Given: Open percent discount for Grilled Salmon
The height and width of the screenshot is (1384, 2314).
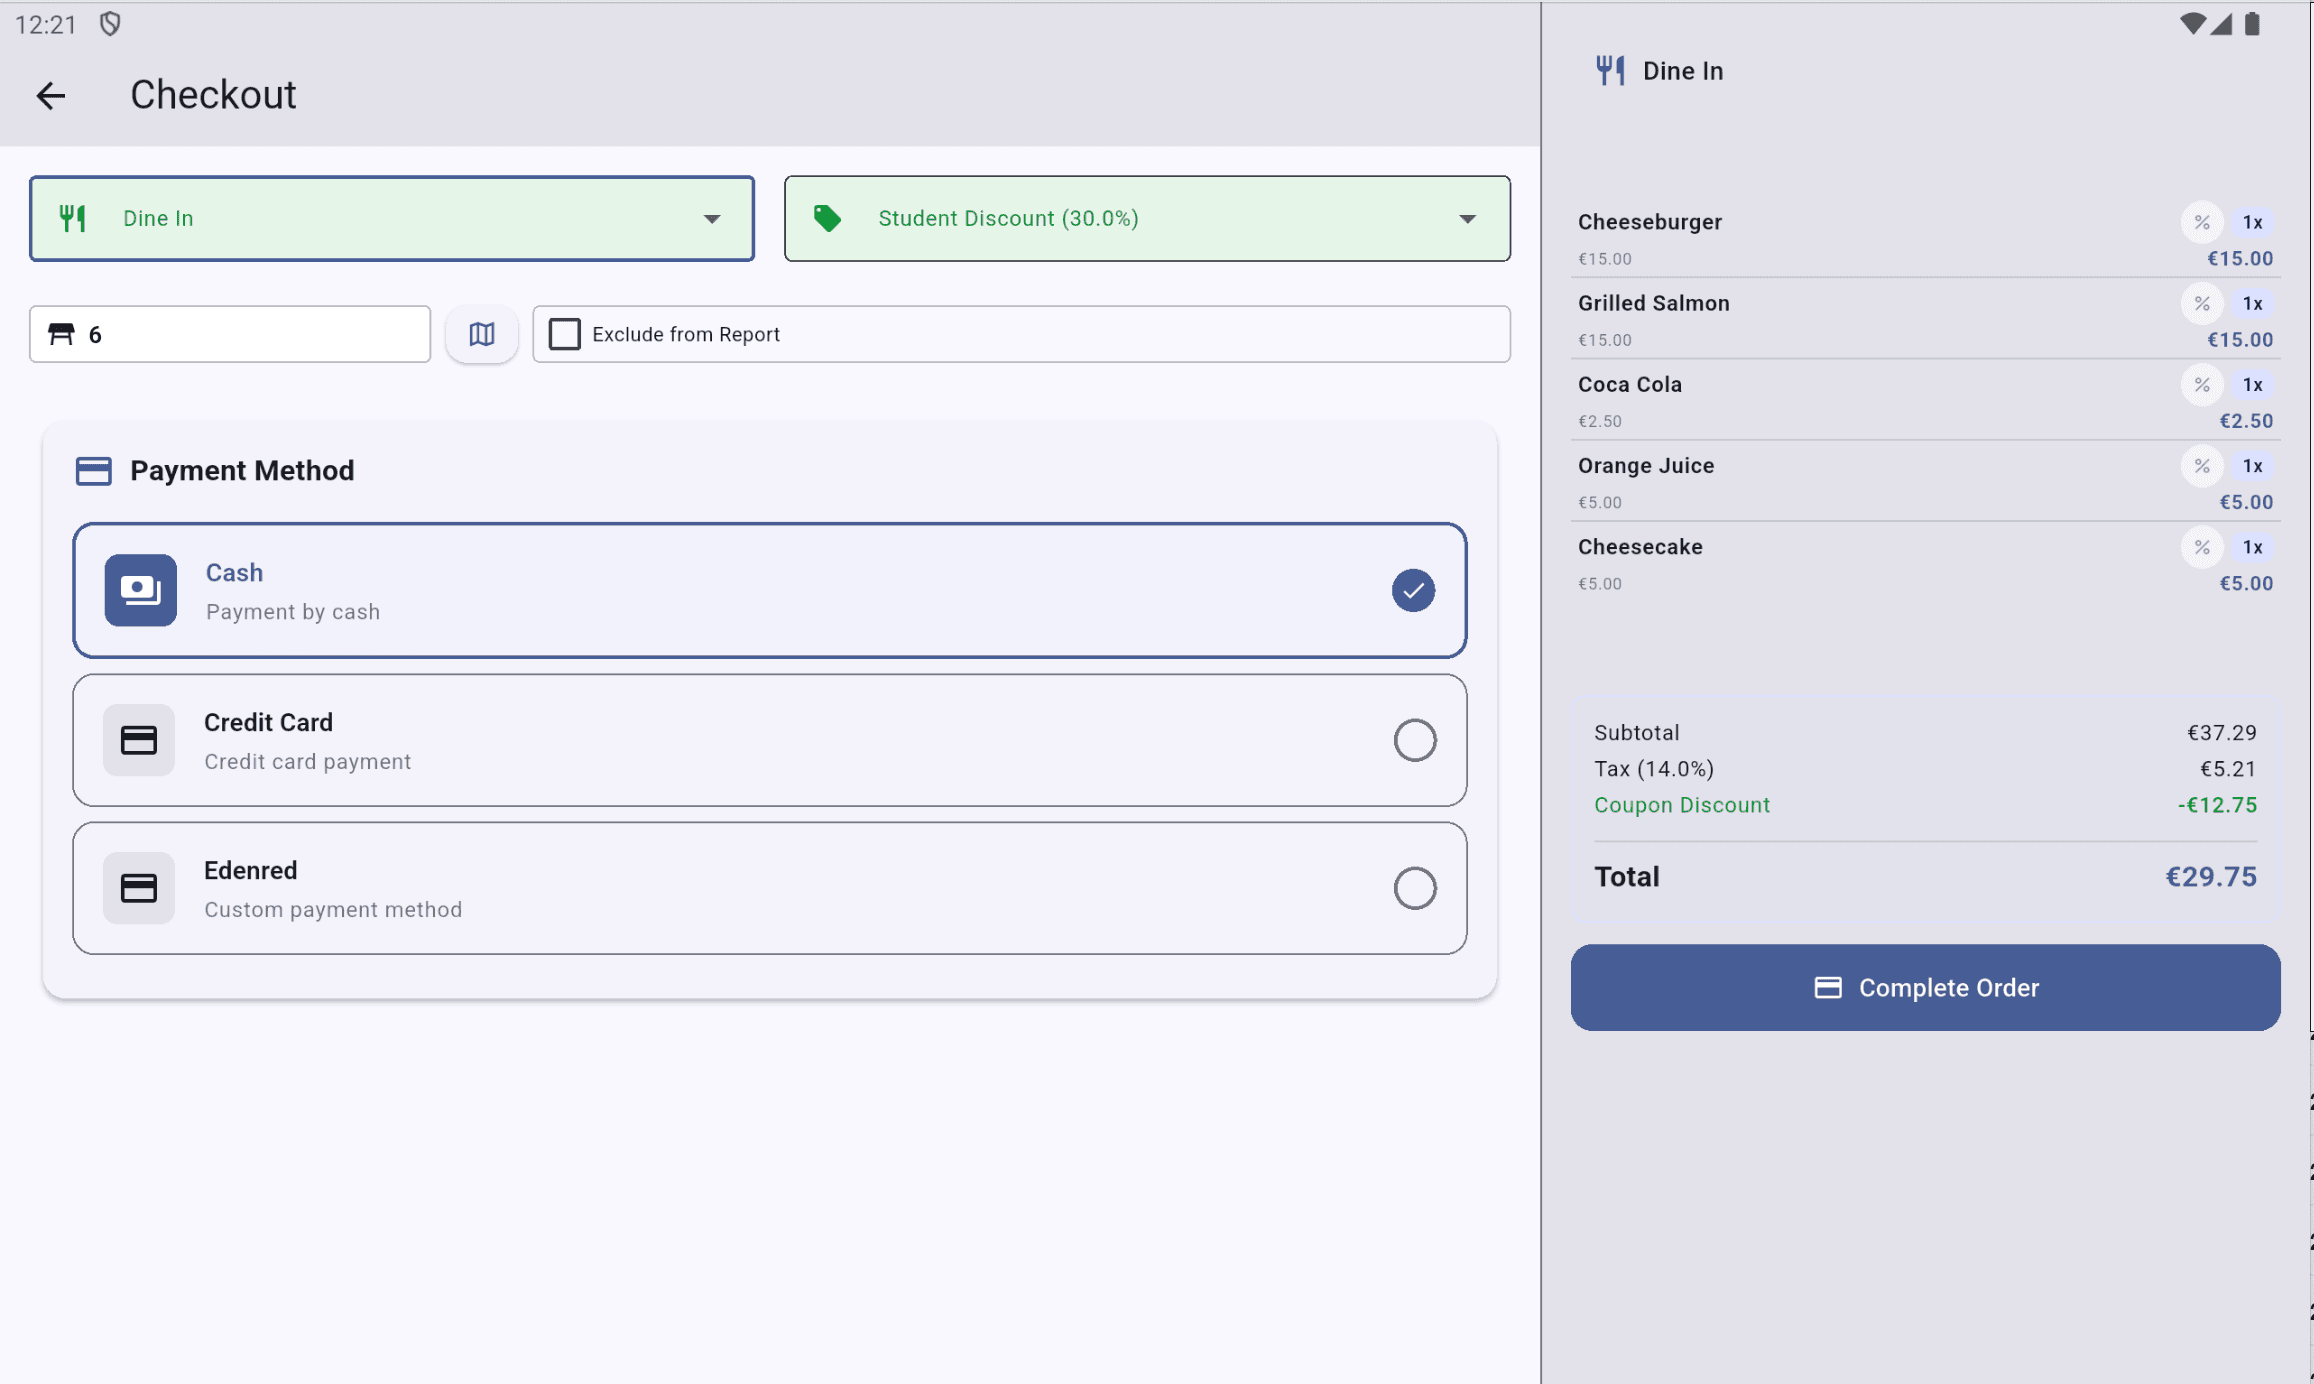Looking at the screenshot, I should (x=2202, y=303).
